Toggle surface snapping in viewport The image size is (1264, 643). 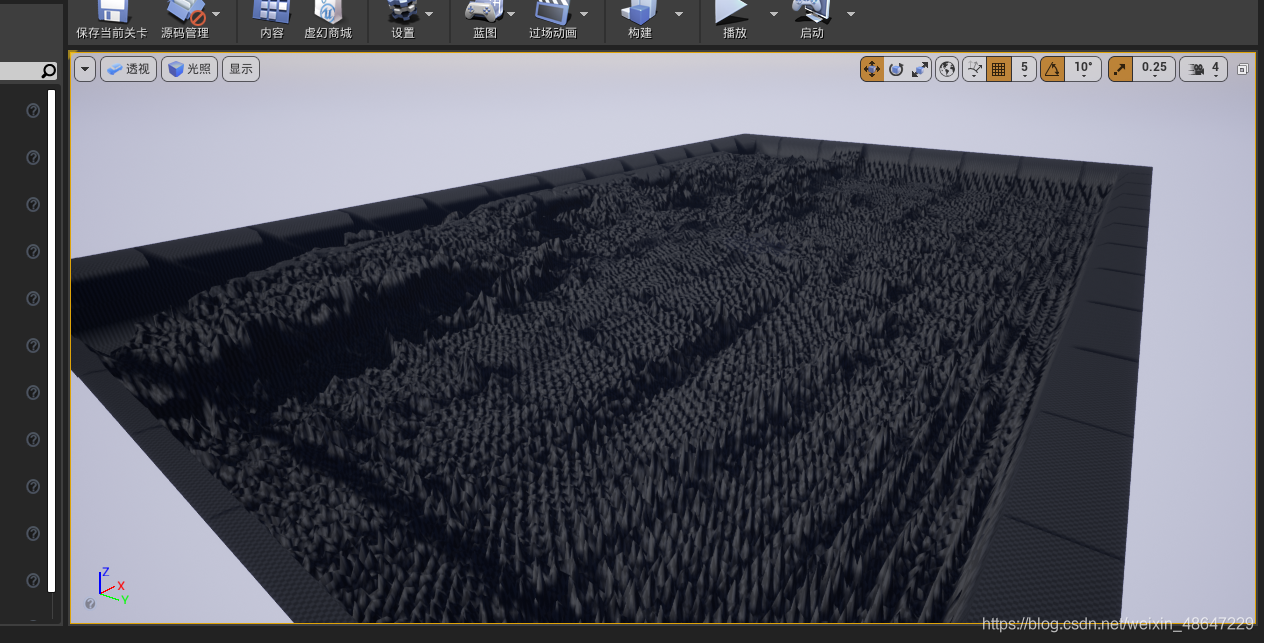tap(974, 69)
